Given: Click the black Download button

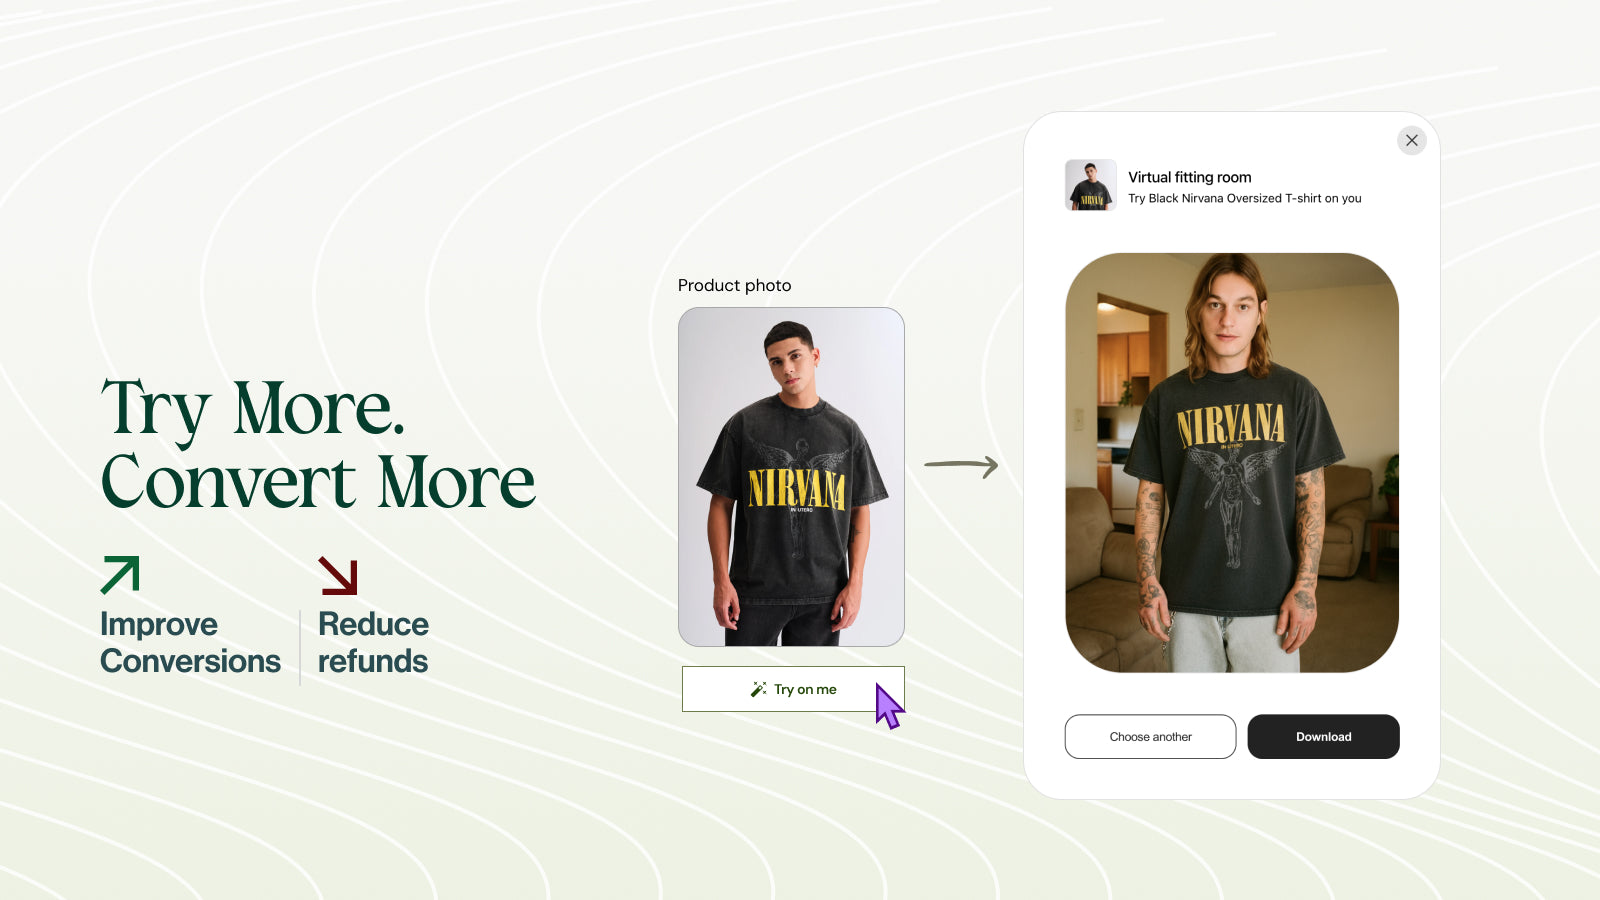Looking at the screenshot, I should [x=1323, y=737].
